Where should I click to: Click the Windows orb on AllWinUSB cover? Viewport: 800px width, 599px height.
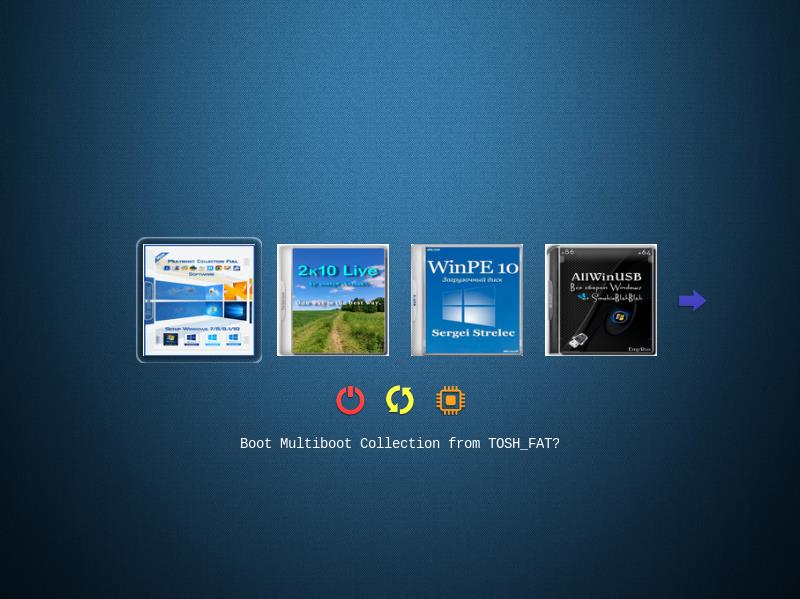(619, 317)
